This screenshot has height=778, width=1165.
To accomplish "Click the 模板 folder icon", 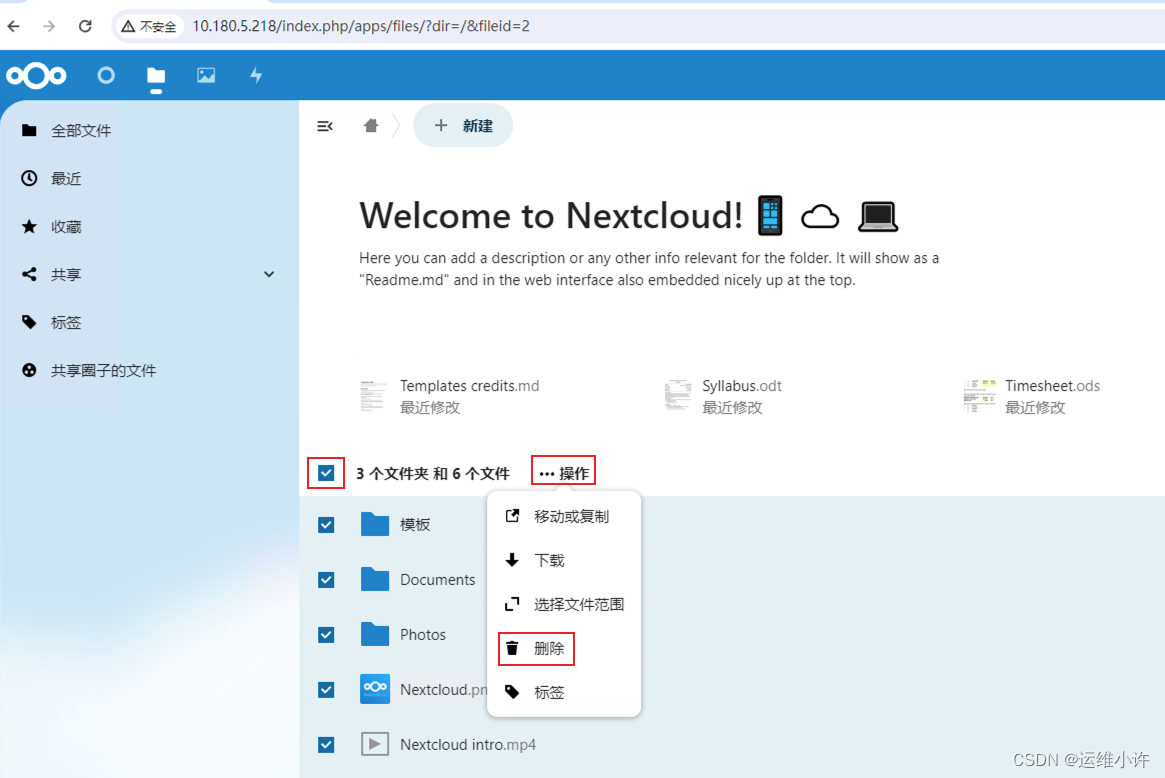I will (375, 525).
